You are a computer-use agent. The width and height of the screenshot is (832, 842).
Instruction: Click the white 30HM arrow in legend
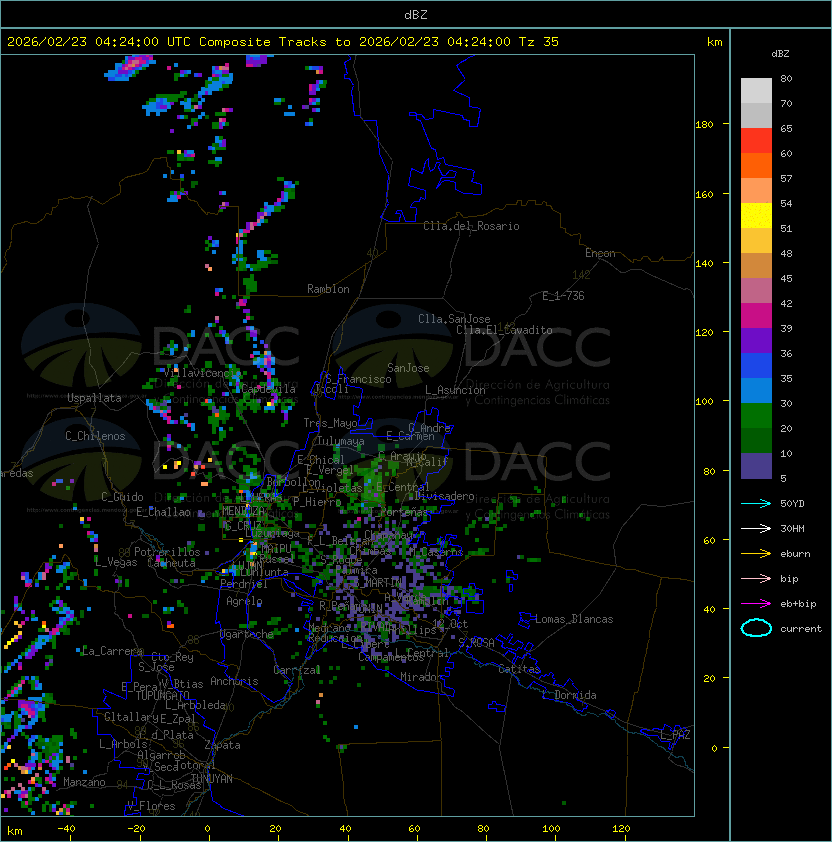tap(756, 528)
